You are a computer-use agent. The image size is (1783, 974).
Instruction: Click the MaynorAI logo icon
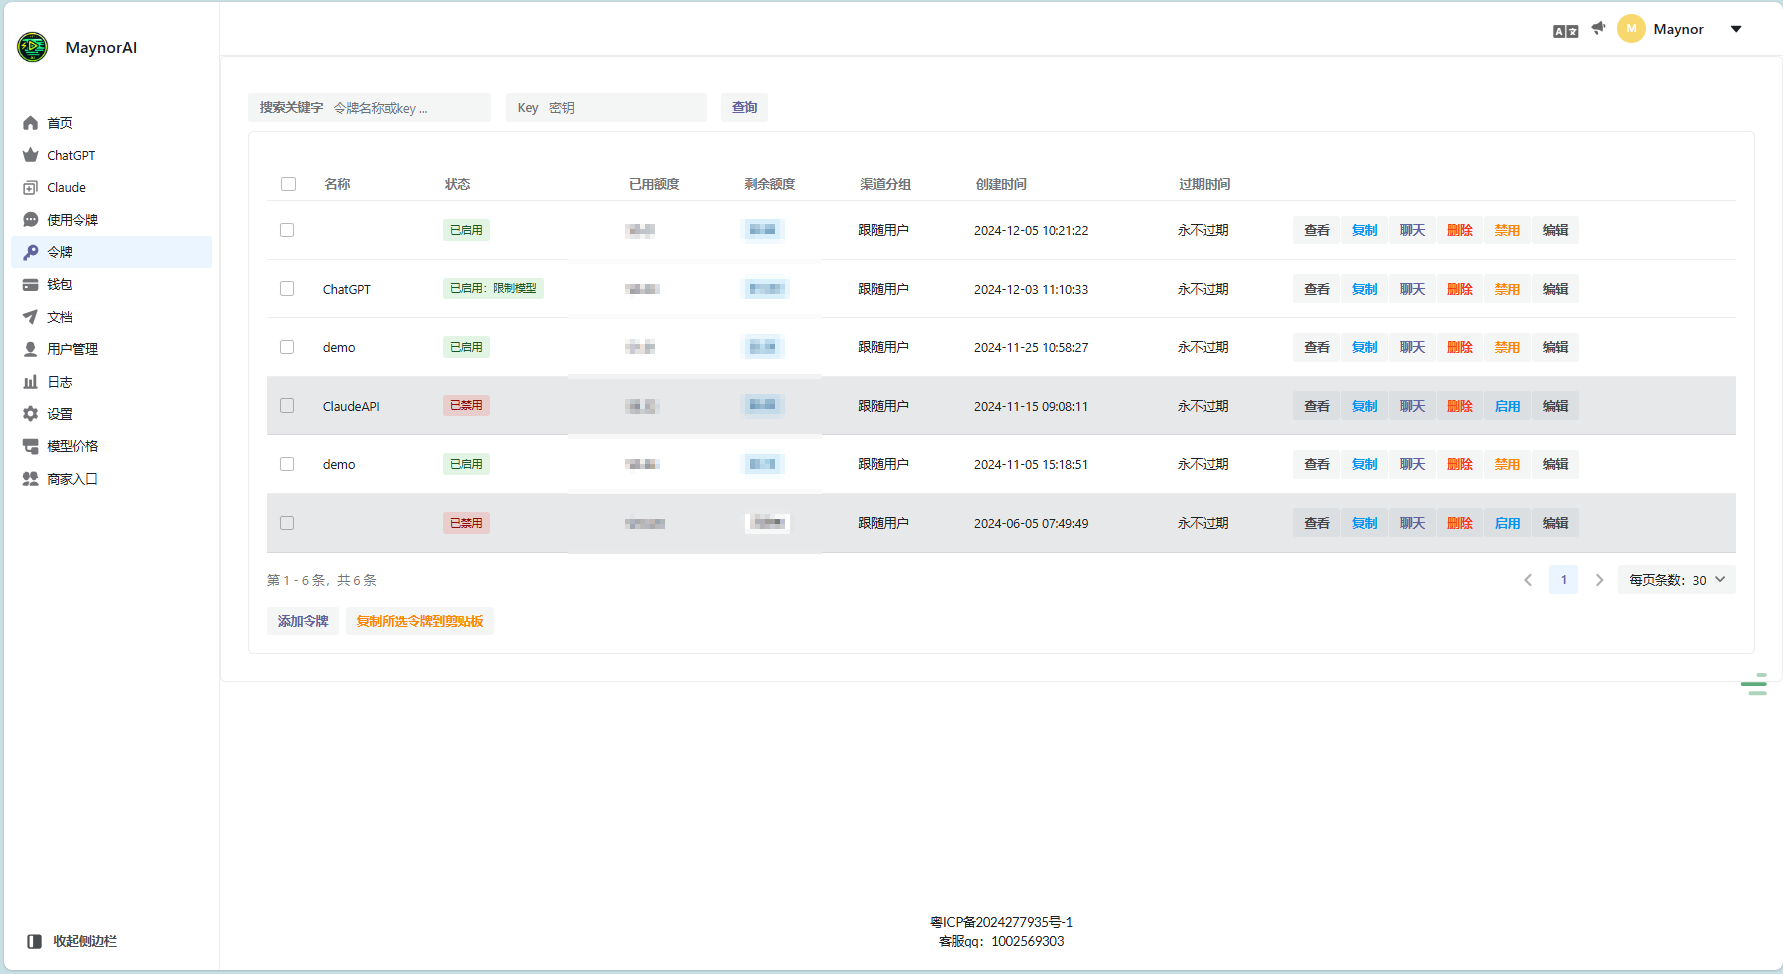pos(33,47)
